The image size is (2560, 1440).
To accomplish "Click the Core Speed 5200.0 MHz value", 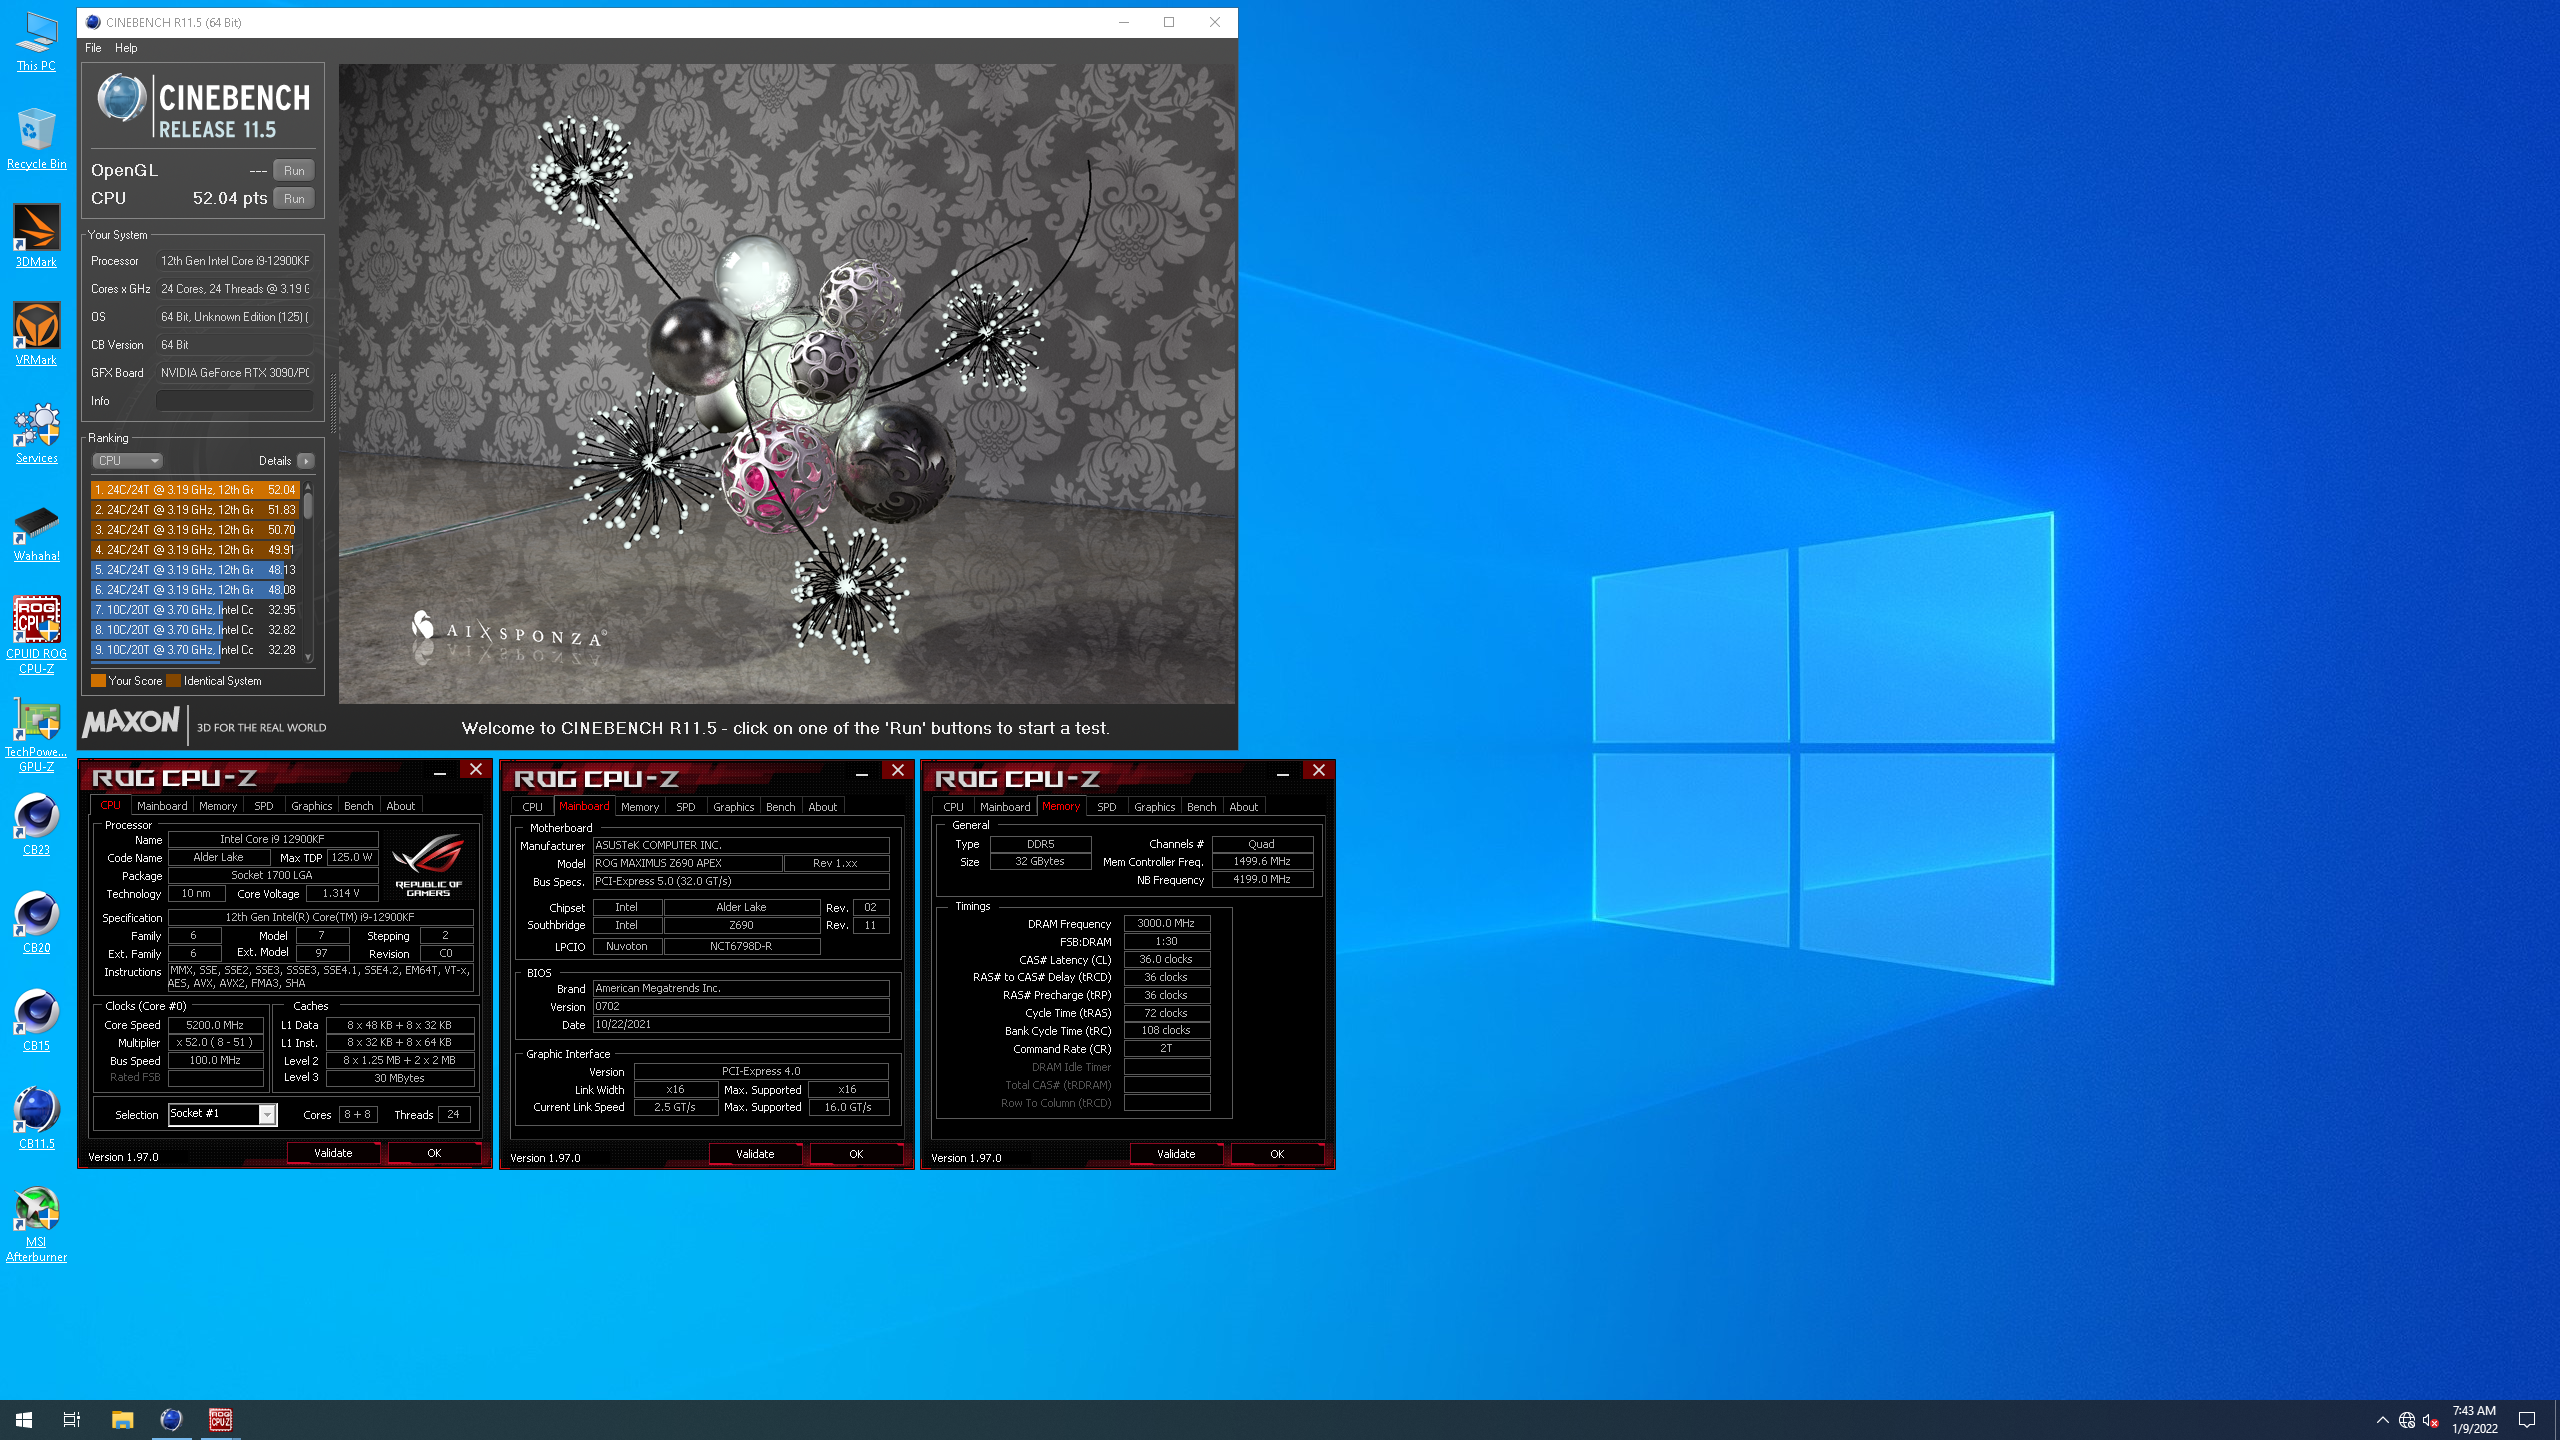I will (215, 1025).
